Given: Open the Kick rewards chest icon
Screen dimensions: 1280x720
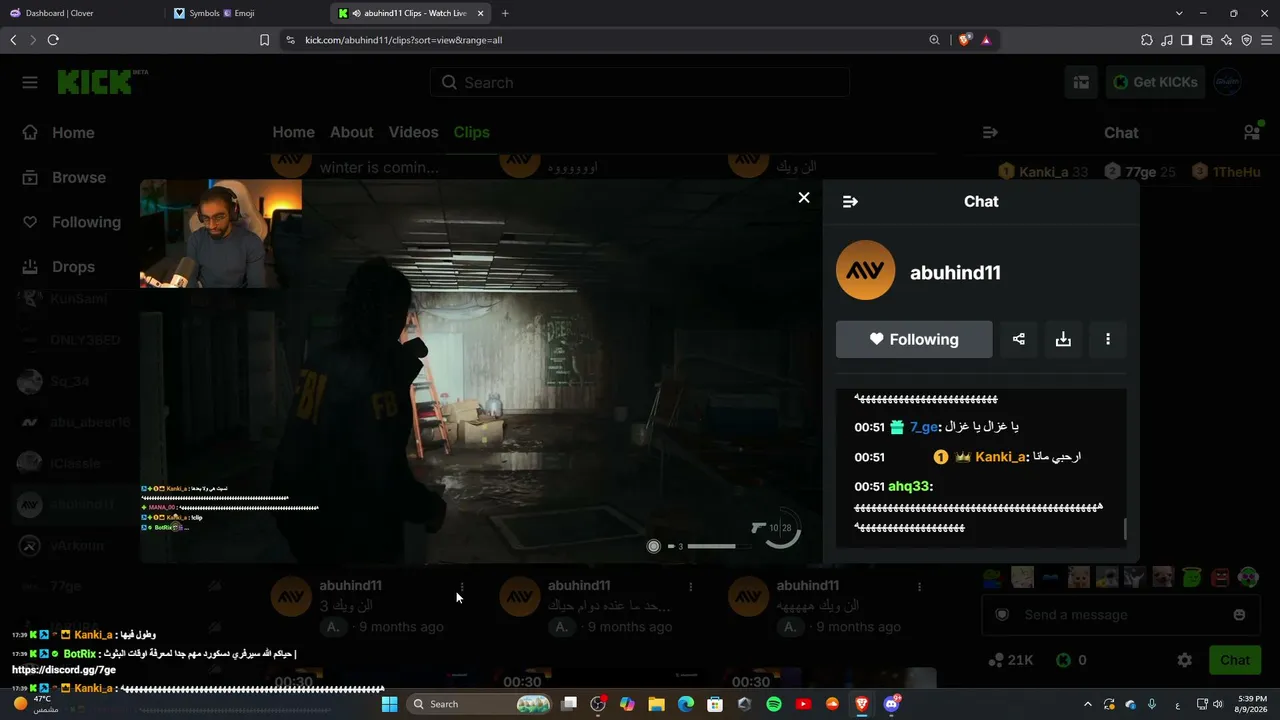Looking at the screenshot, I should tap(1081, 82).
